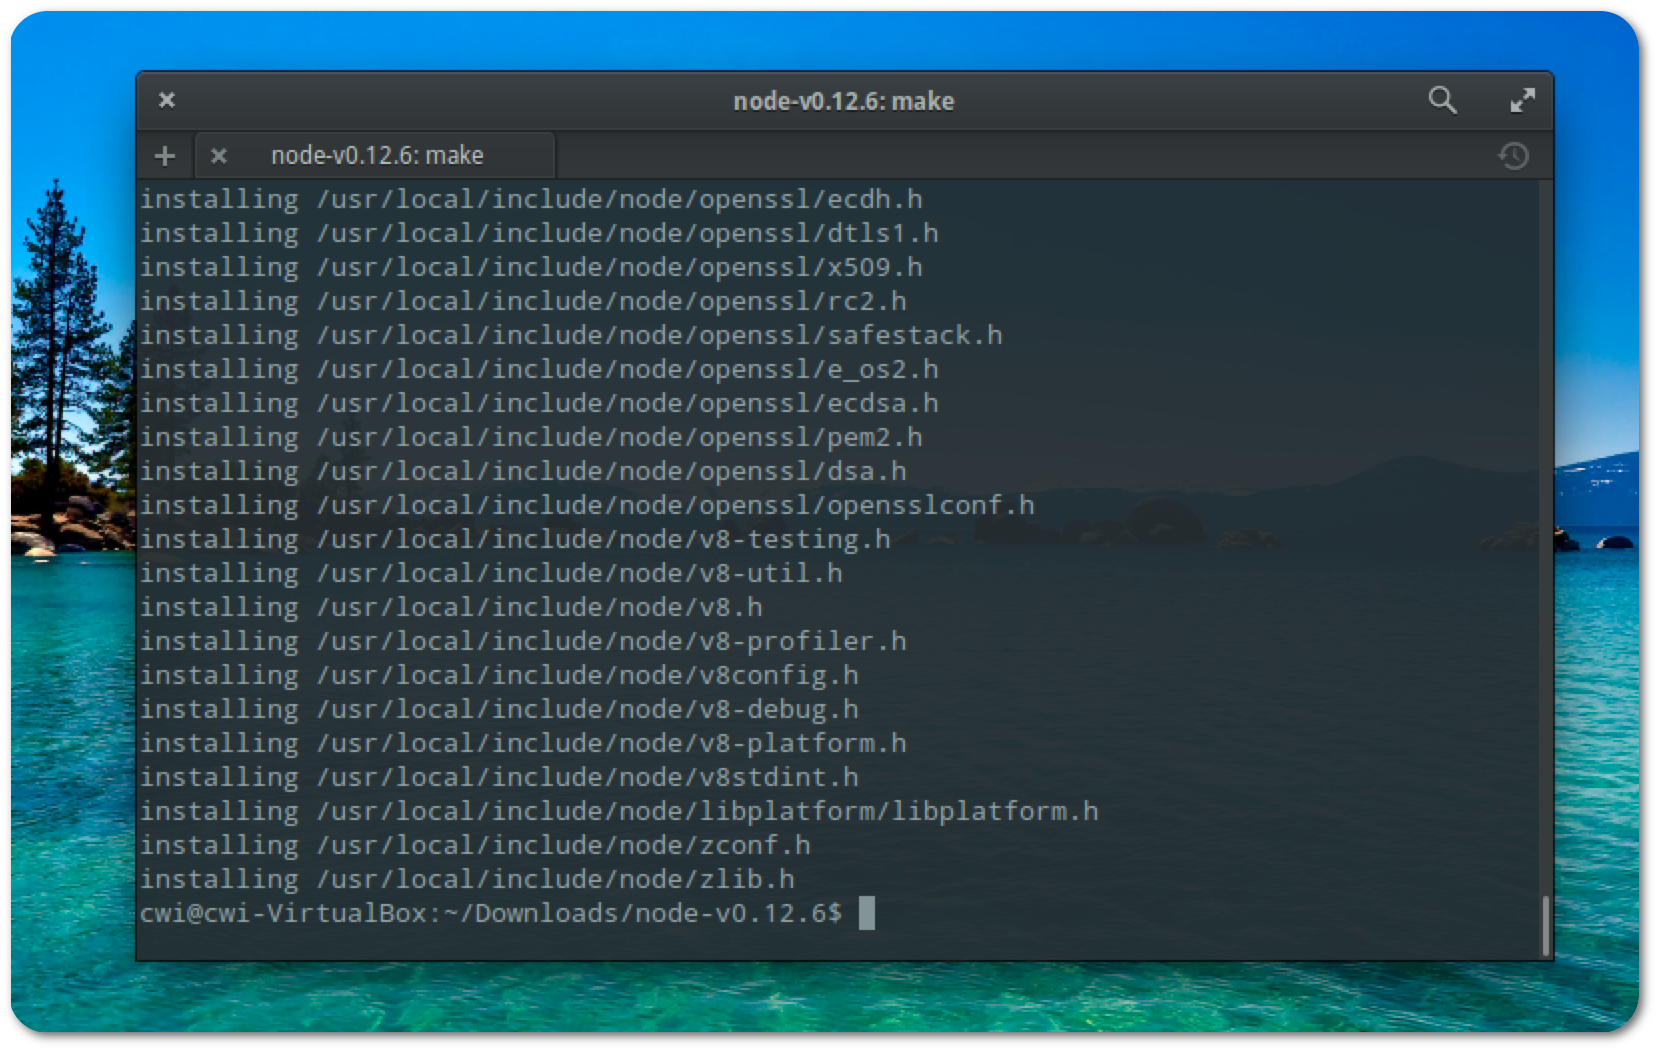This screenshot has height=1051, width=1658.
Task: Click the title bar reading node-v0.12.6: make
Action: pyautogui.click(x=842, y=100)
